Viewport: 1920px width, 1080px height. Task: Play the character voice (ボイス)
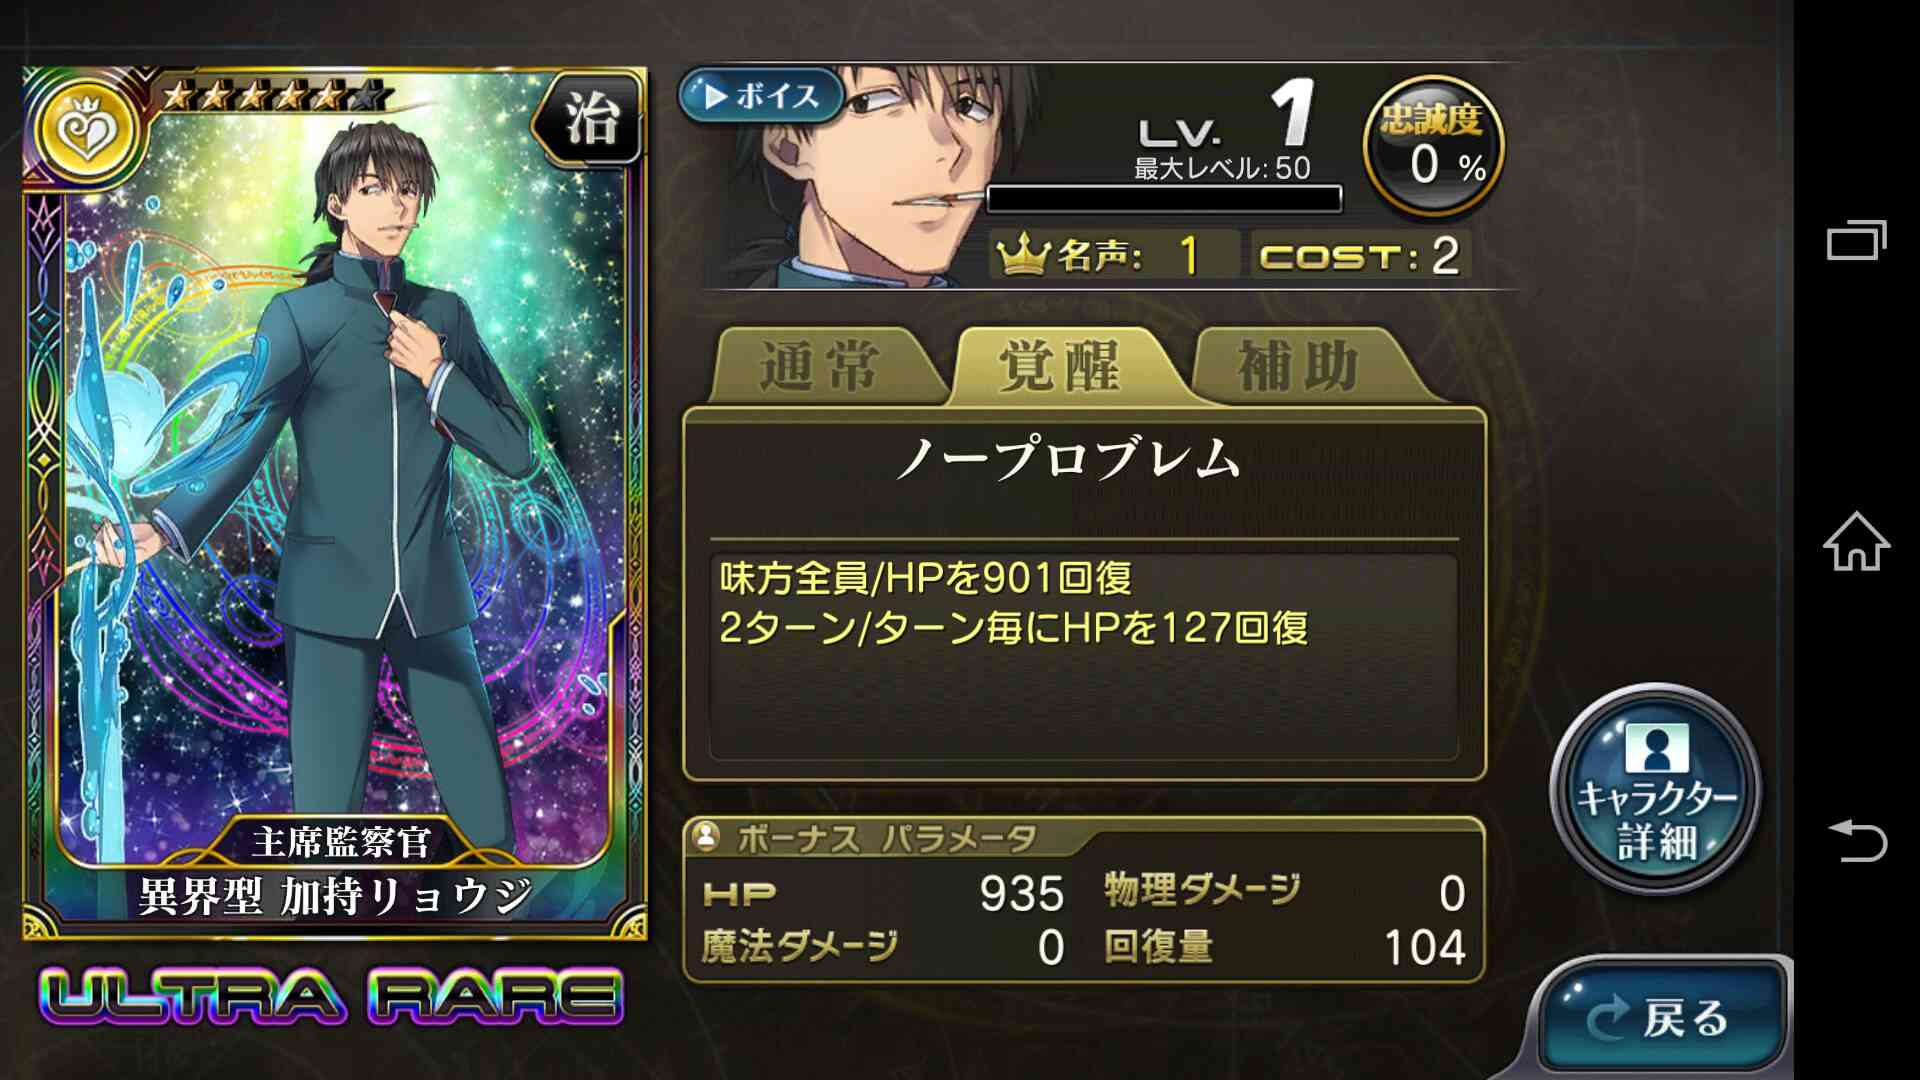[x=762, y=96]
